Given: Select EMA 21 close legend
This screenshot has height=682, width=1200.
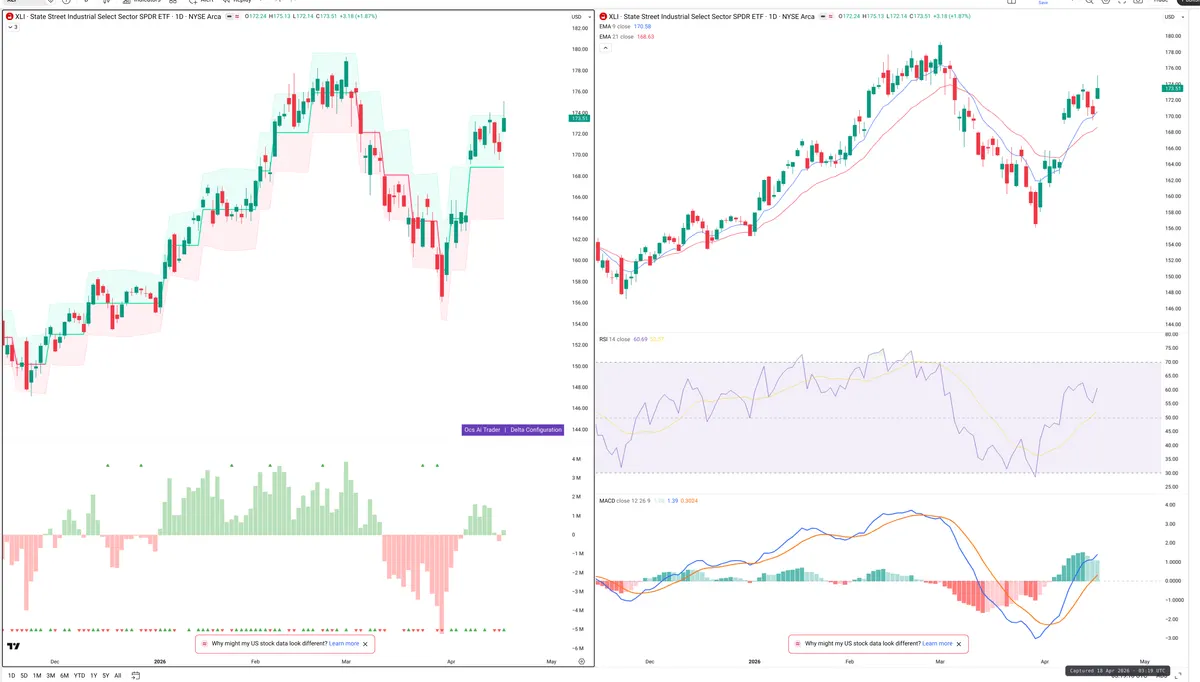Looking at the screenshot, I should (x=615, y=37).
